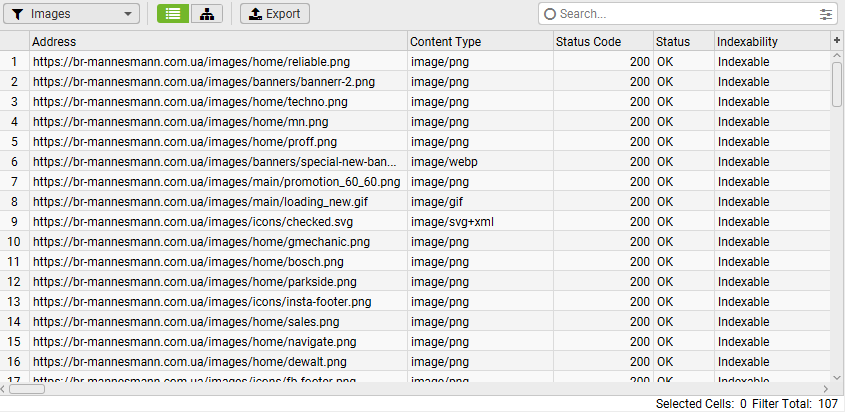Click the vertical scrollbar up arrow
The width and height of the screenshot is (845, 412).
pyautogui.click(x=837, y=56)
